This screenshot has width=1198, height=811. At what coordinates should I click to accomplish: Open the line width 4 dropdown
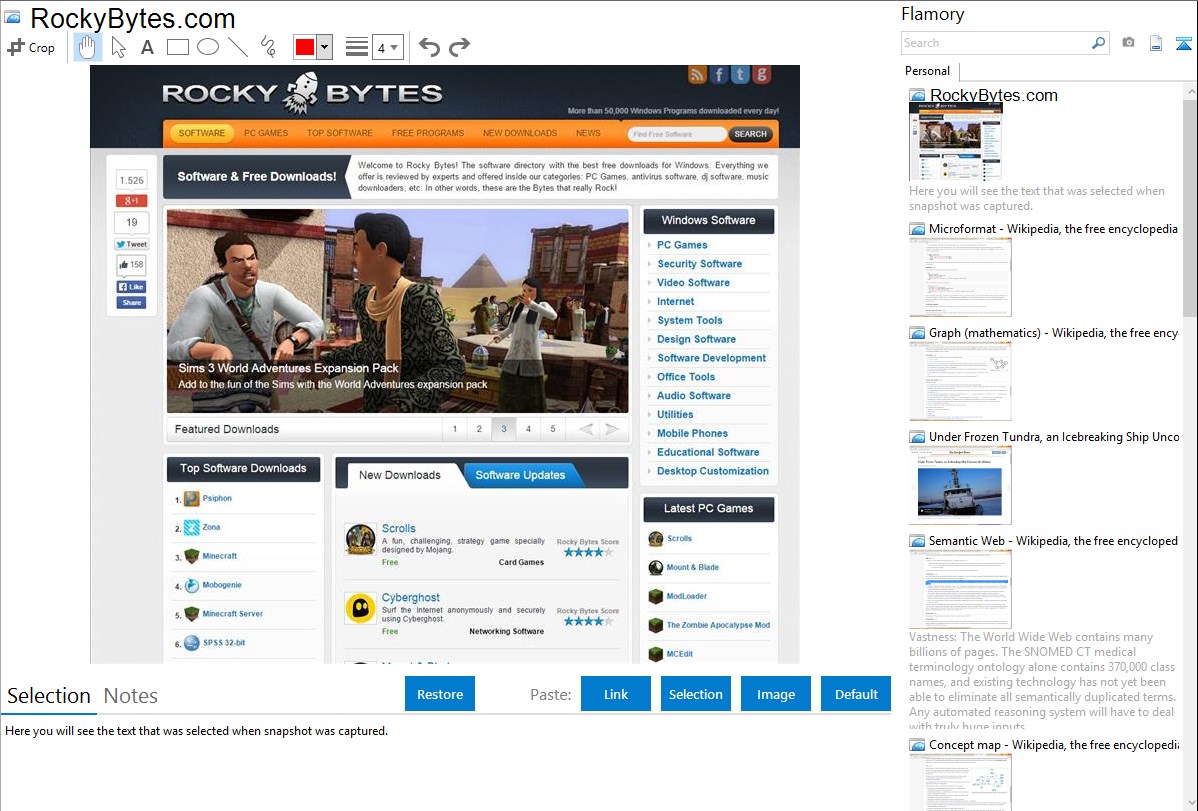[x=387, y=47]
